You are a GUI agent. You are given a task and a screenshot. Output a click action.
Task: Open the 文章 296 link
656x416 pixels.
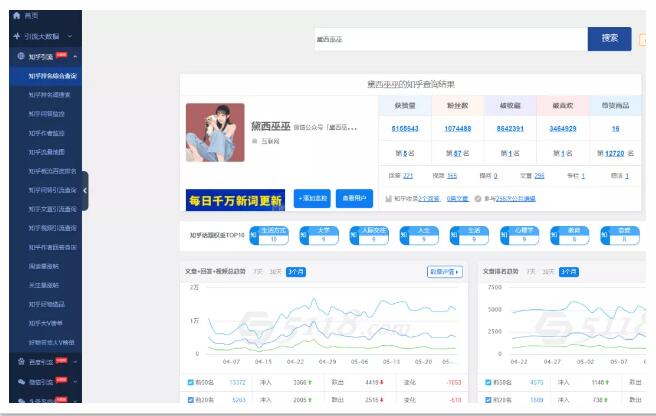pyautogui.click(x=539, y=176)
